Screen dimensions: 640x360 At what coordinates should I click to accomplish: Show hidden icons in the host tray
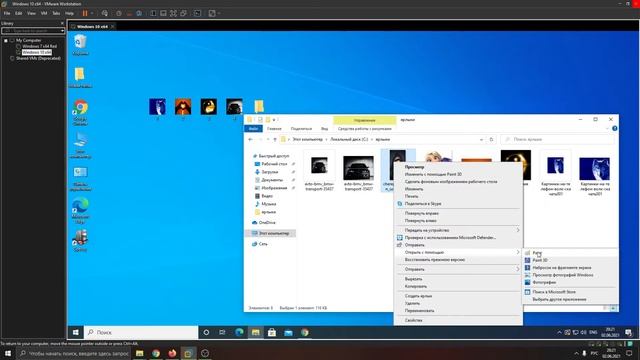coord(576,353)
